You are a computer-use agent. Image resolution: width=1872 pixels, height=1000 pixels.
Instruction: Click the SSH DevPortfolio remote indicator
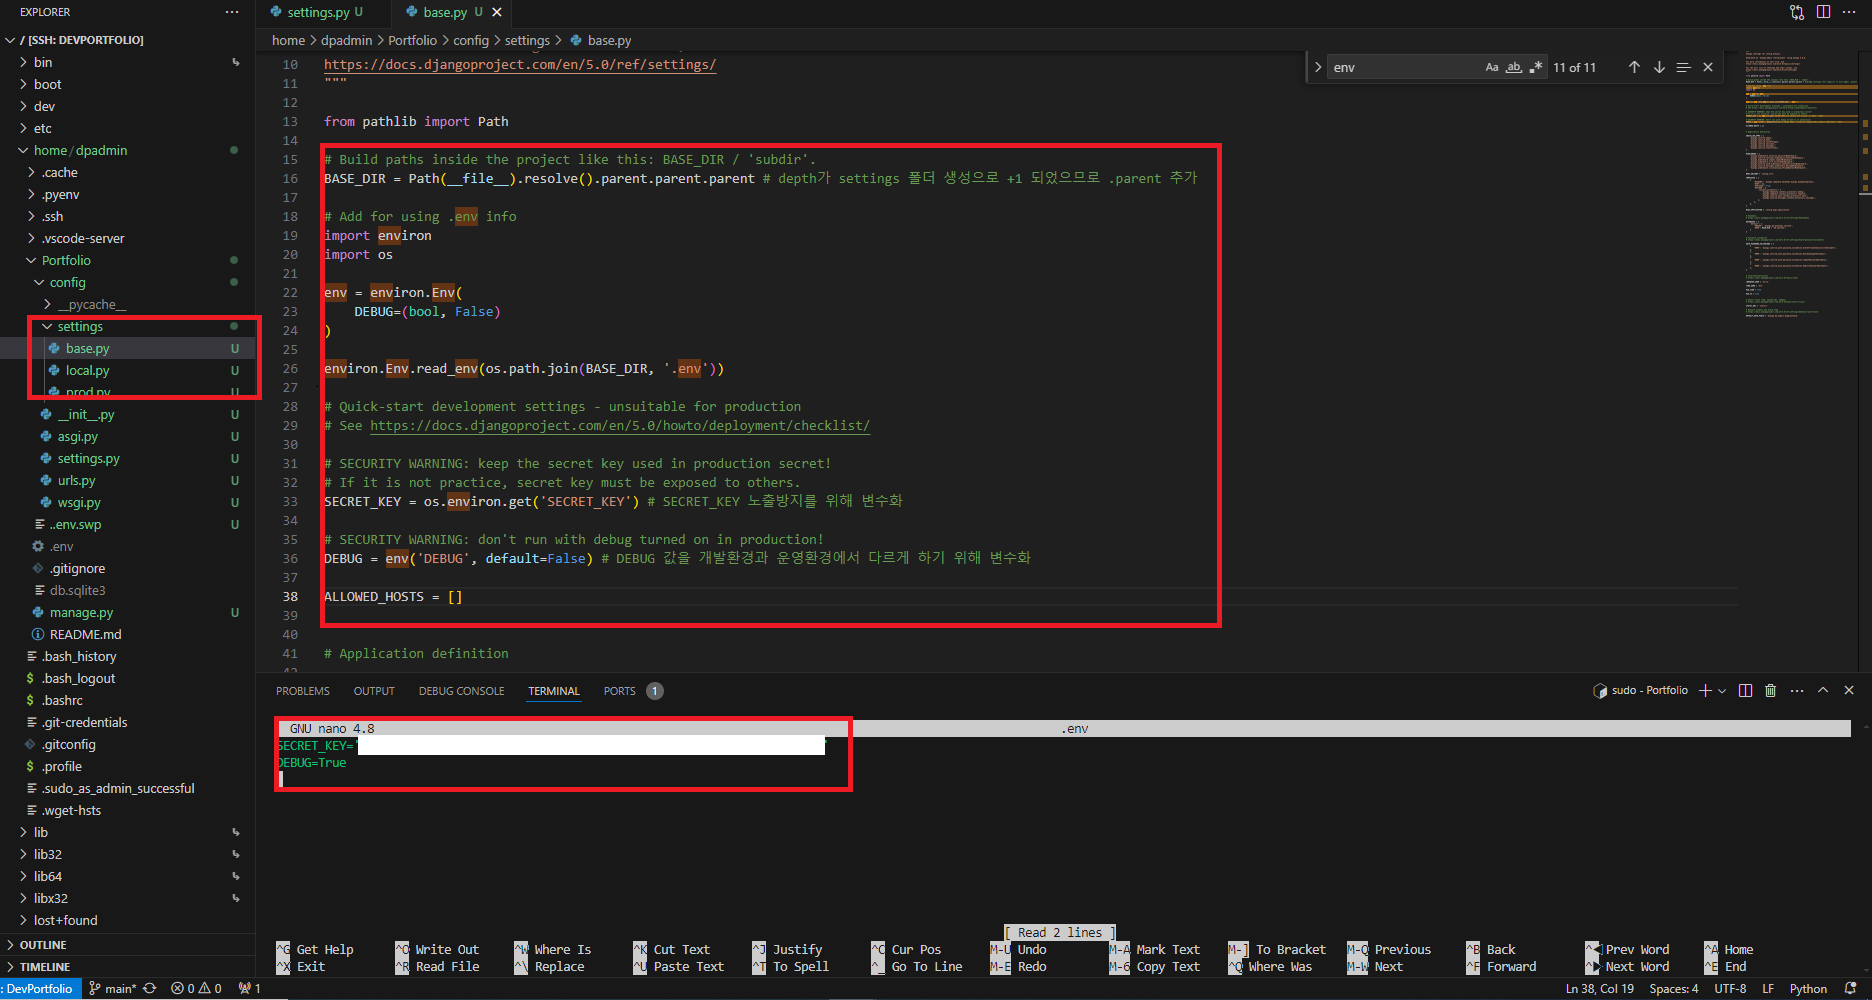(x=40, y=989)
